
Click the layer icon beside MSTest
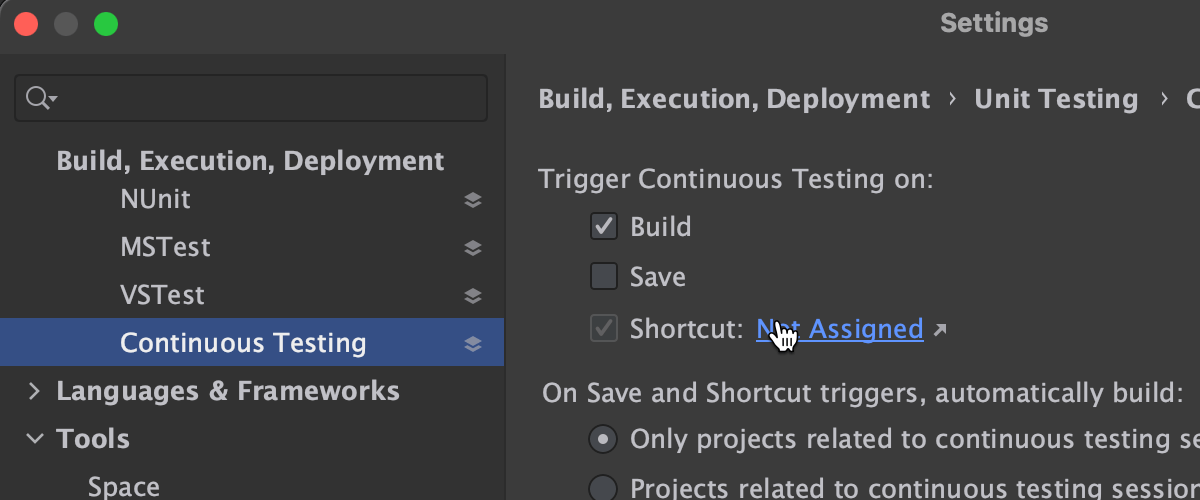point(473,248)
